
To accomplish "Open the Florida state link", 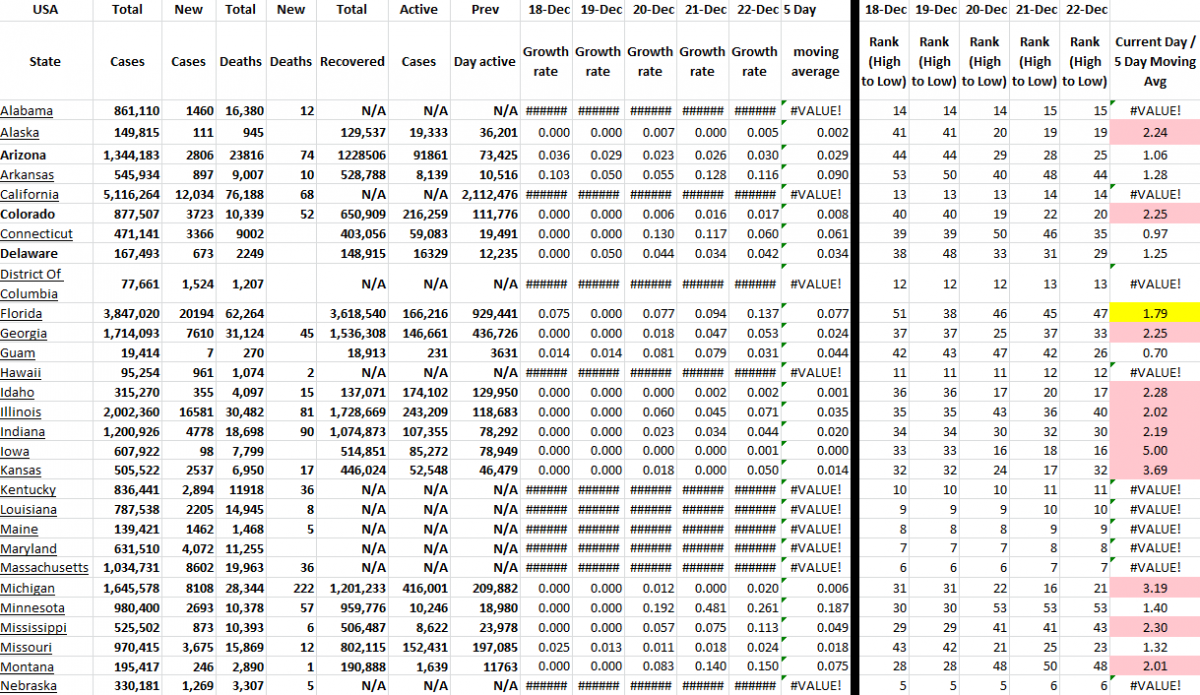I will [x=25, y=313].
